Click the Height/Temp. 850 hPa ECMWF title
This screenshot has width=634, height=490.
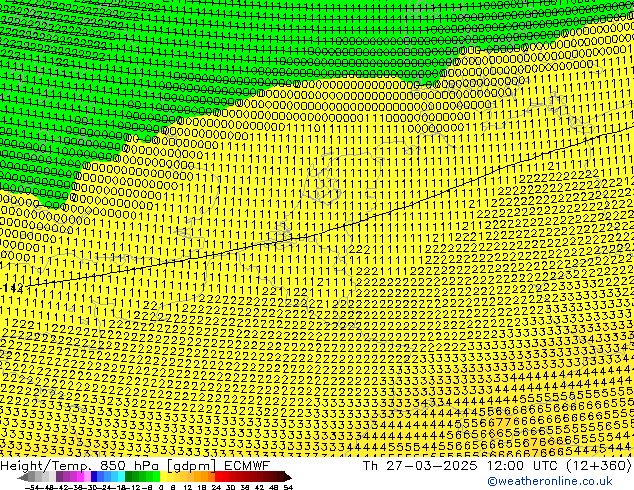(x=135, y=466)
